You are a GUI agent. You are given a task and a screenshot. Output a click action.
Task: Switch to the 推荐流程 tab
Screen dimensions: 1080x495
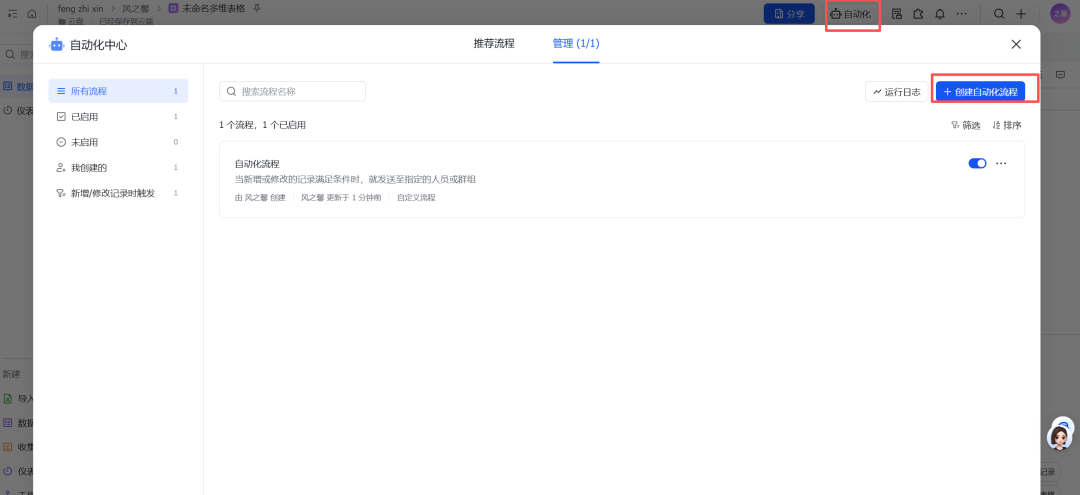494,44
